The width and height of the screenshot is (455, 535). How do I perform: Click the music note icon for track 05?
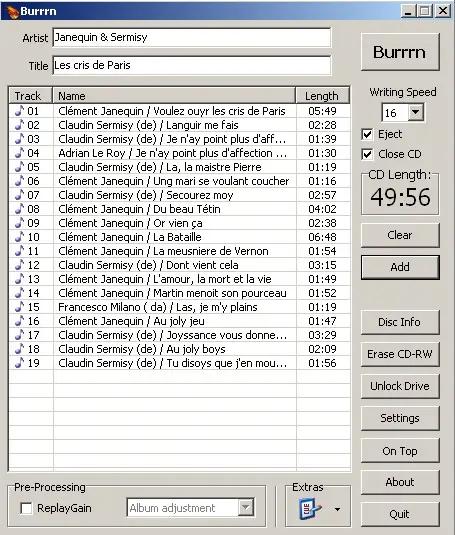20,167
